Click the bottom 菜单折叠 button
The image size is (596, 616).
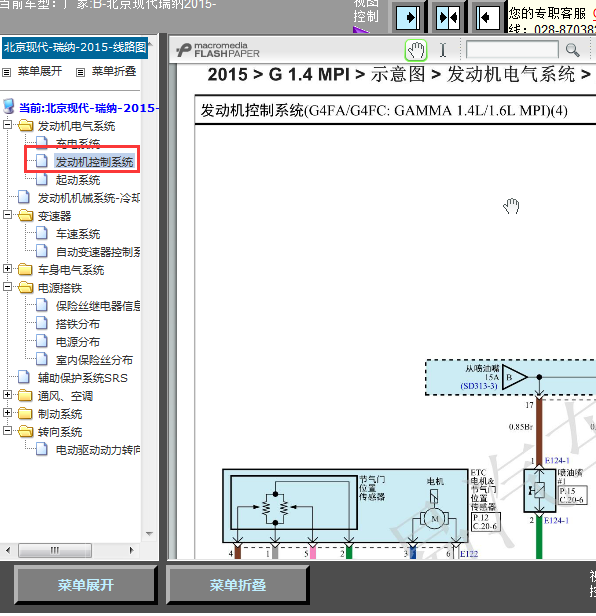(x=237, y=585)
